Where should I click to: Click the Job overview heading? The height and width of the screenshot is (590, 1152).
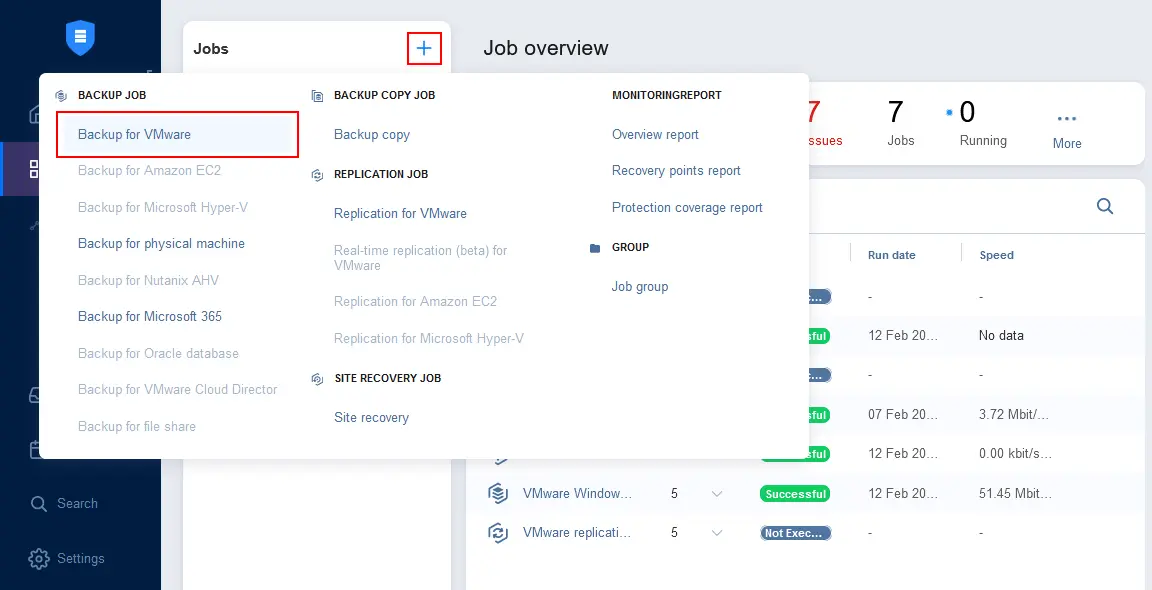click(546, 48)
